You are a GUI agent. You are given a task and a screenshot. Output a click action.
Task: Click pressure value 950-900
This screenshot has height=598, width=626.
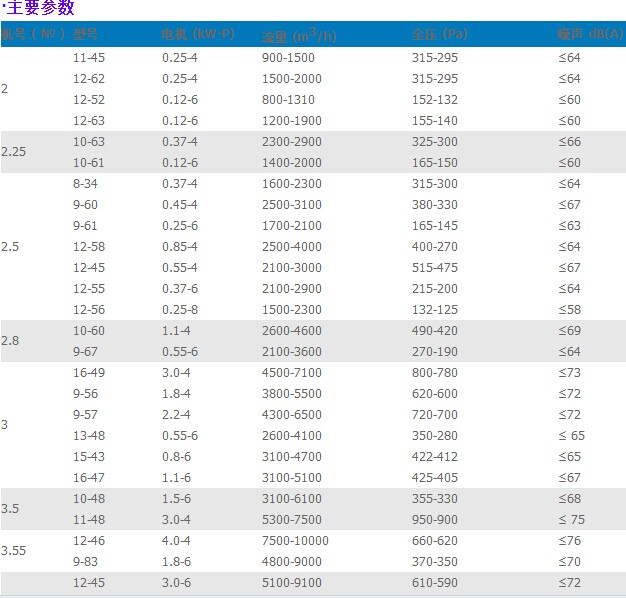click(435, 519)
